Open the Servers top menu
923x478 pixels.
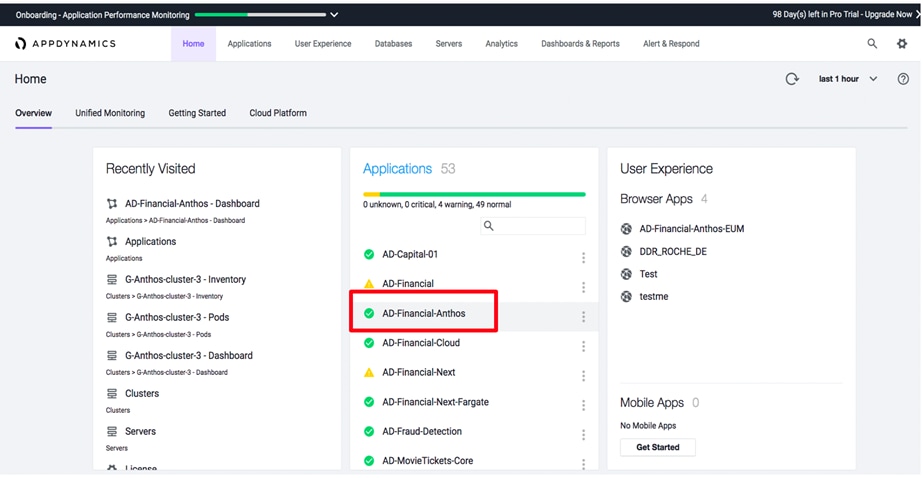click(x=449, y=44)
